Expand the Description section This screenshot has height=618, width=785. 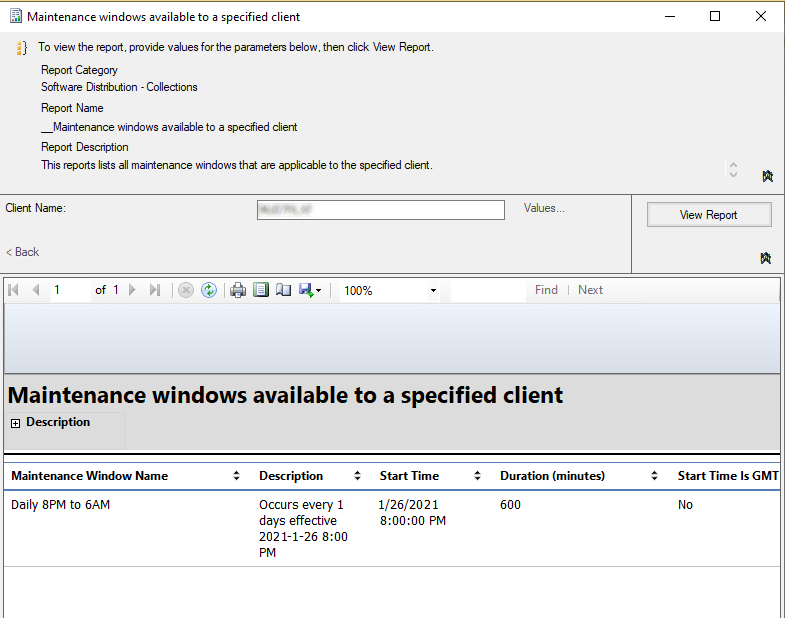15,423
